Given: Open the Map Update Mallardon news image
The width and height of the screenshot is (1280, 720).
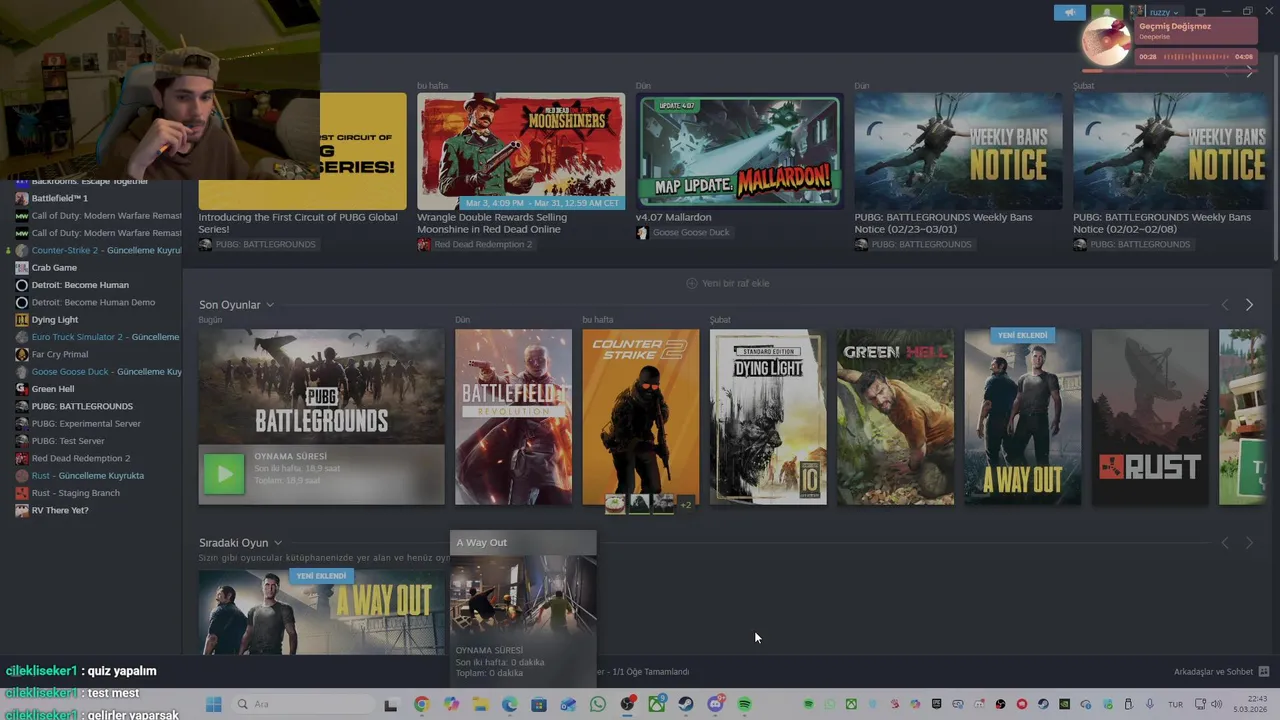Looking at the screenshot, I should 740,151.
